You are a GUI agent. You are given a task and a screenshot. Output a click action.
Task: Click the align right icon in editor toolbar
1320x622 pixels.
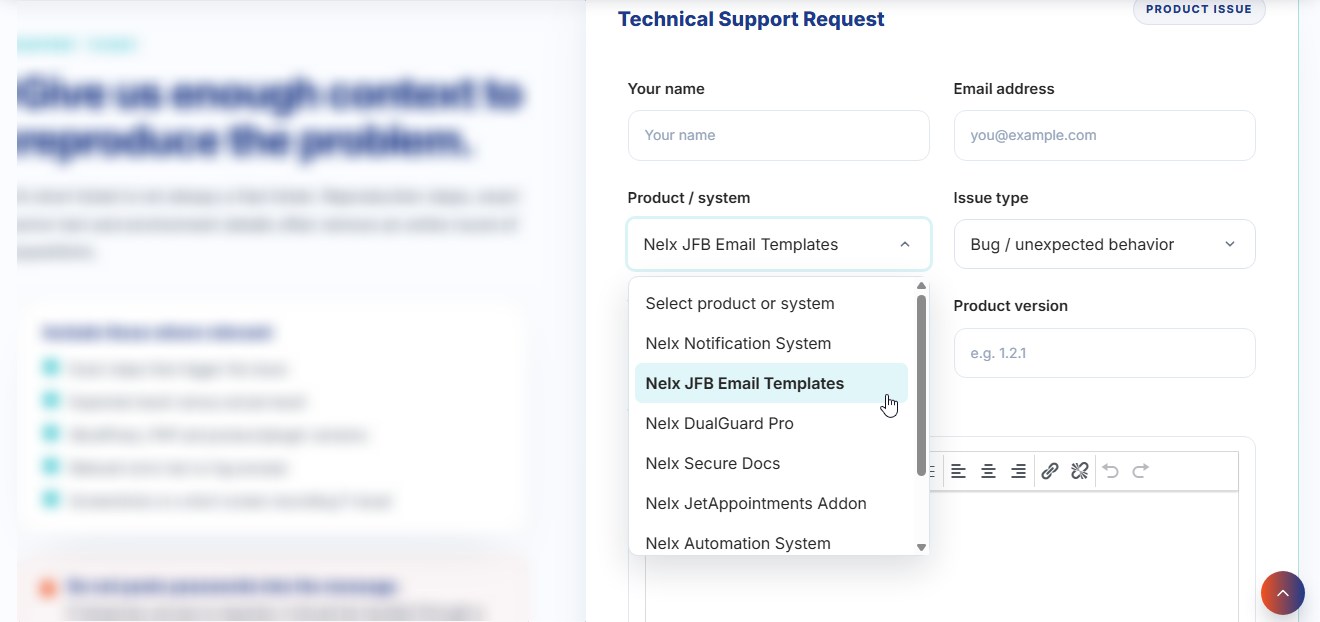1018,471
